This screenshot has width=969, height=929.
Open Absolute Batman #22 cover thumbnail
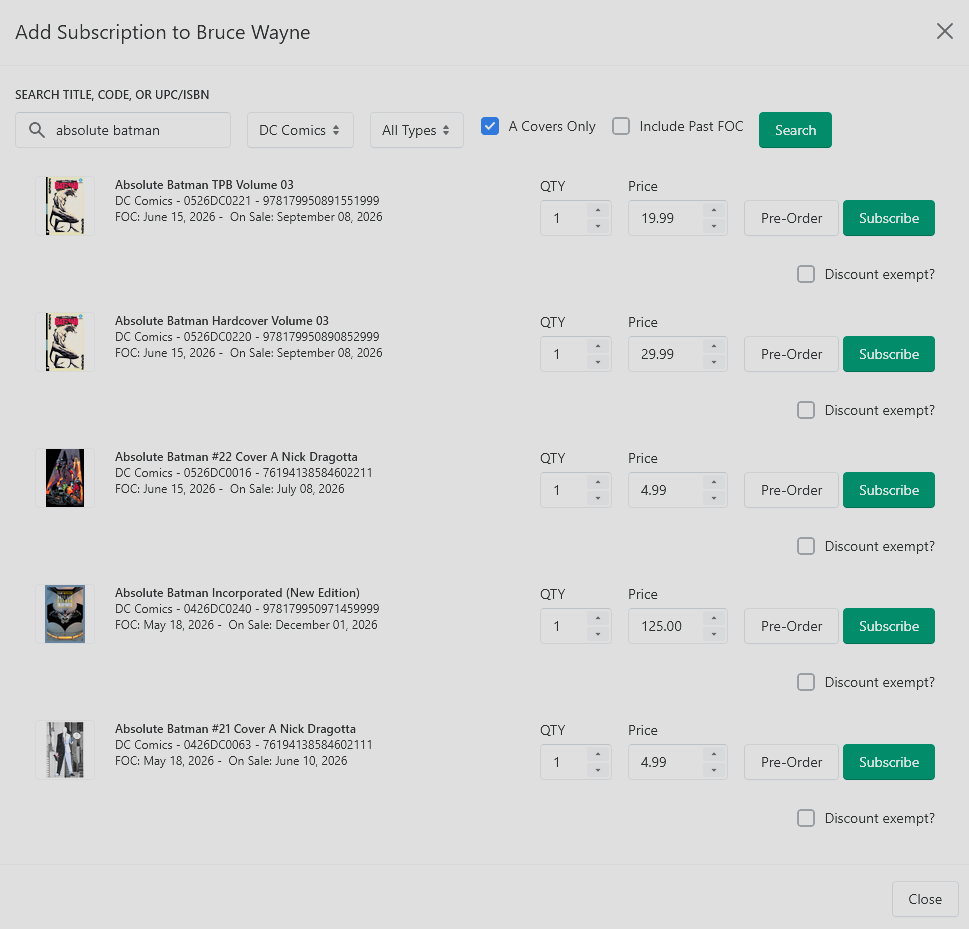[65, 478]
